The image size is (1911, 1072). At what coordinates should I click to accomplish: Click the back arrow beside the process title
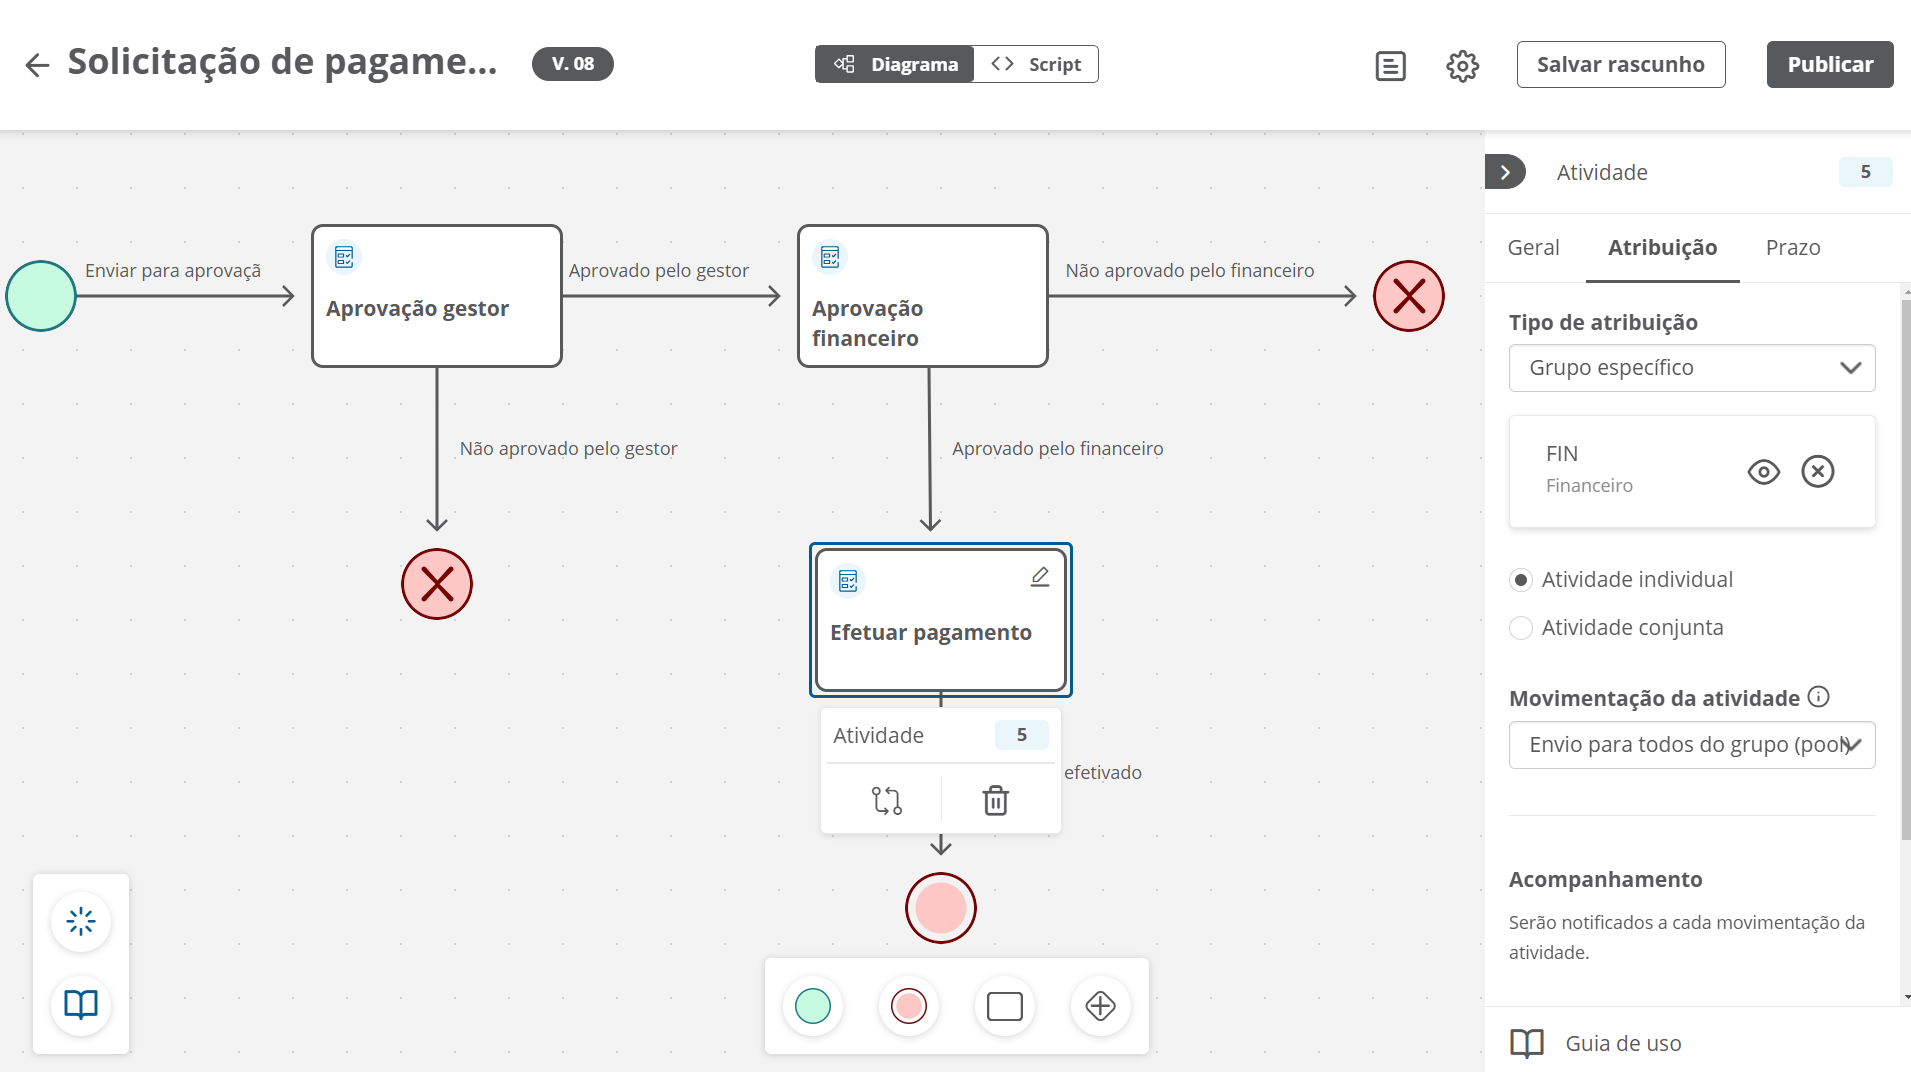pyautogui.click(x=37, y=65)
